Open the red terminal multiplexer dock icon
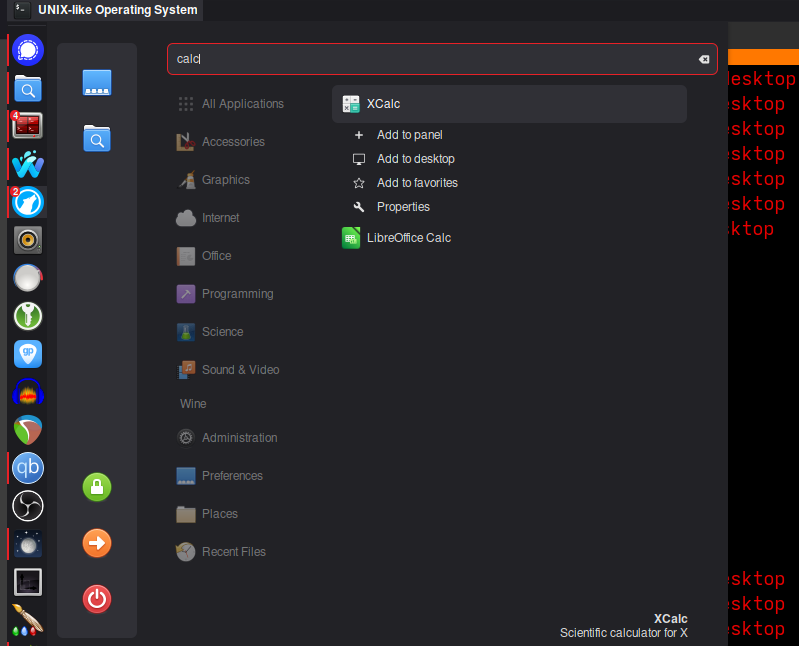Screen dimensions: 799x646 click(x=28, y=126)
